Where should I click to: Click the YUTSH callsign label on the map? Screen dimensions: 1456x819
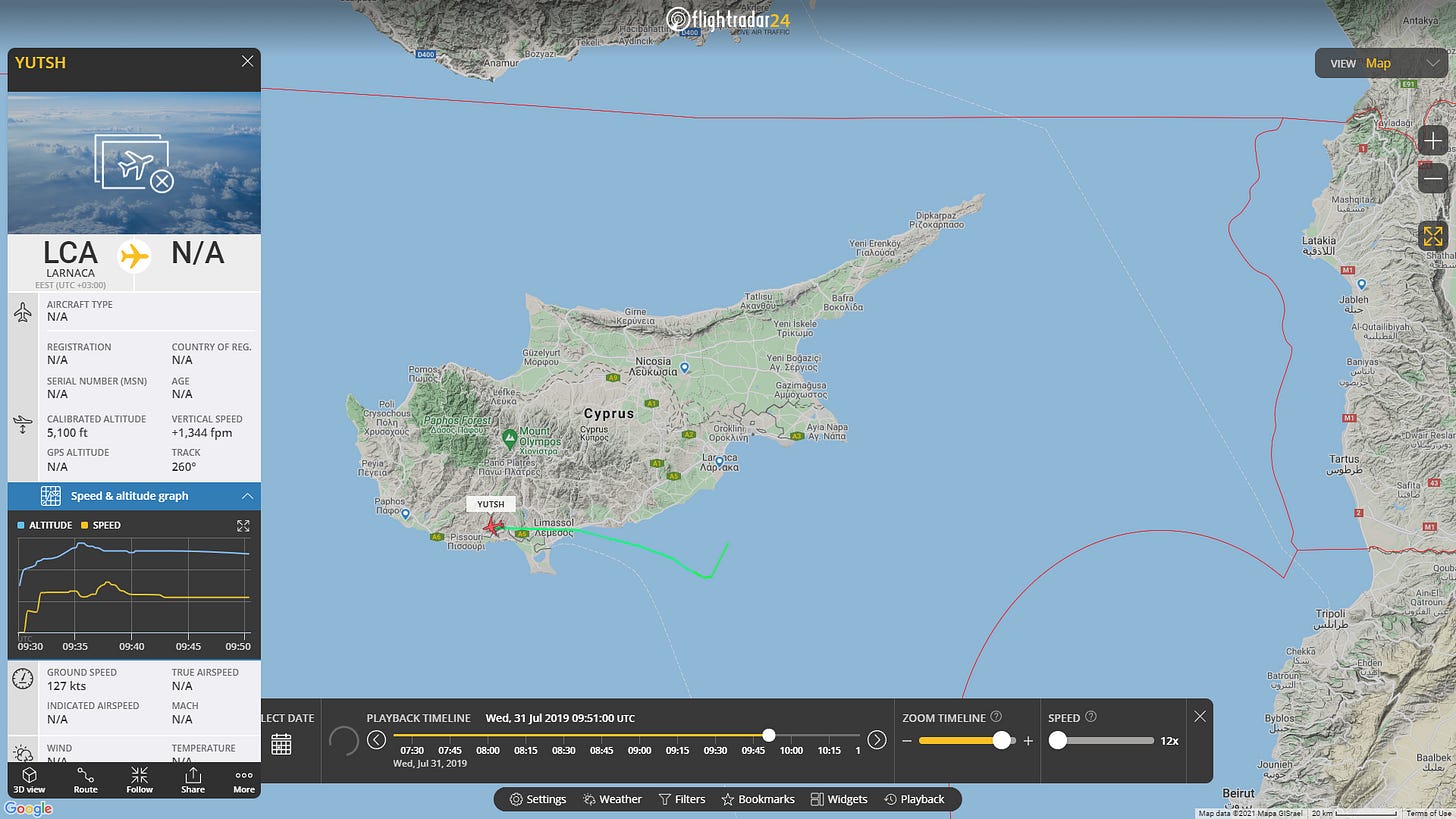coord(490,504)
